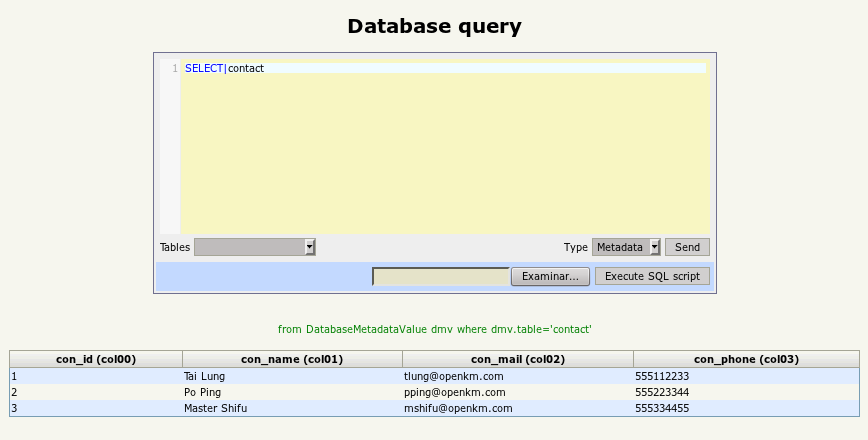
Task: Click the SELECT keyword in the editor
Action: (204, 68)
